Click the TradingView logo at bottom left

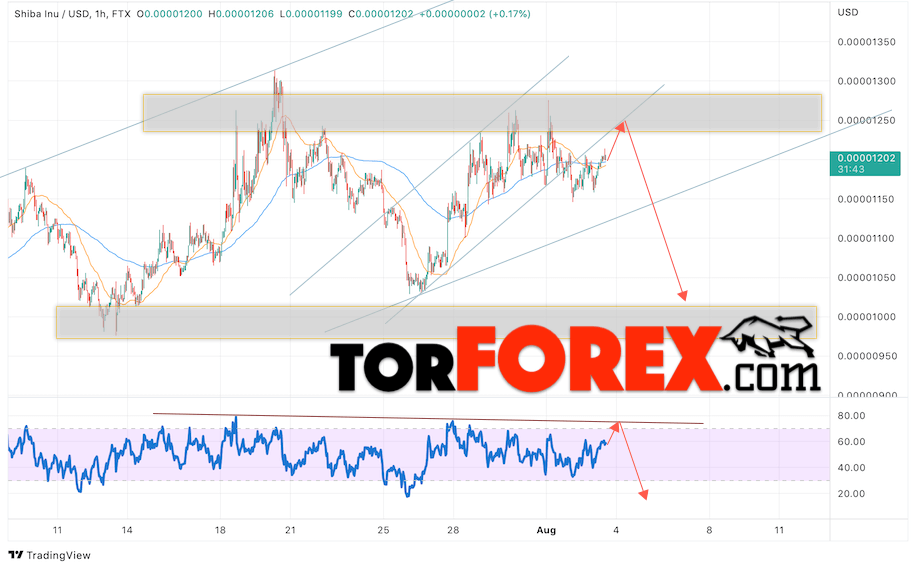(x=50, y=555)
